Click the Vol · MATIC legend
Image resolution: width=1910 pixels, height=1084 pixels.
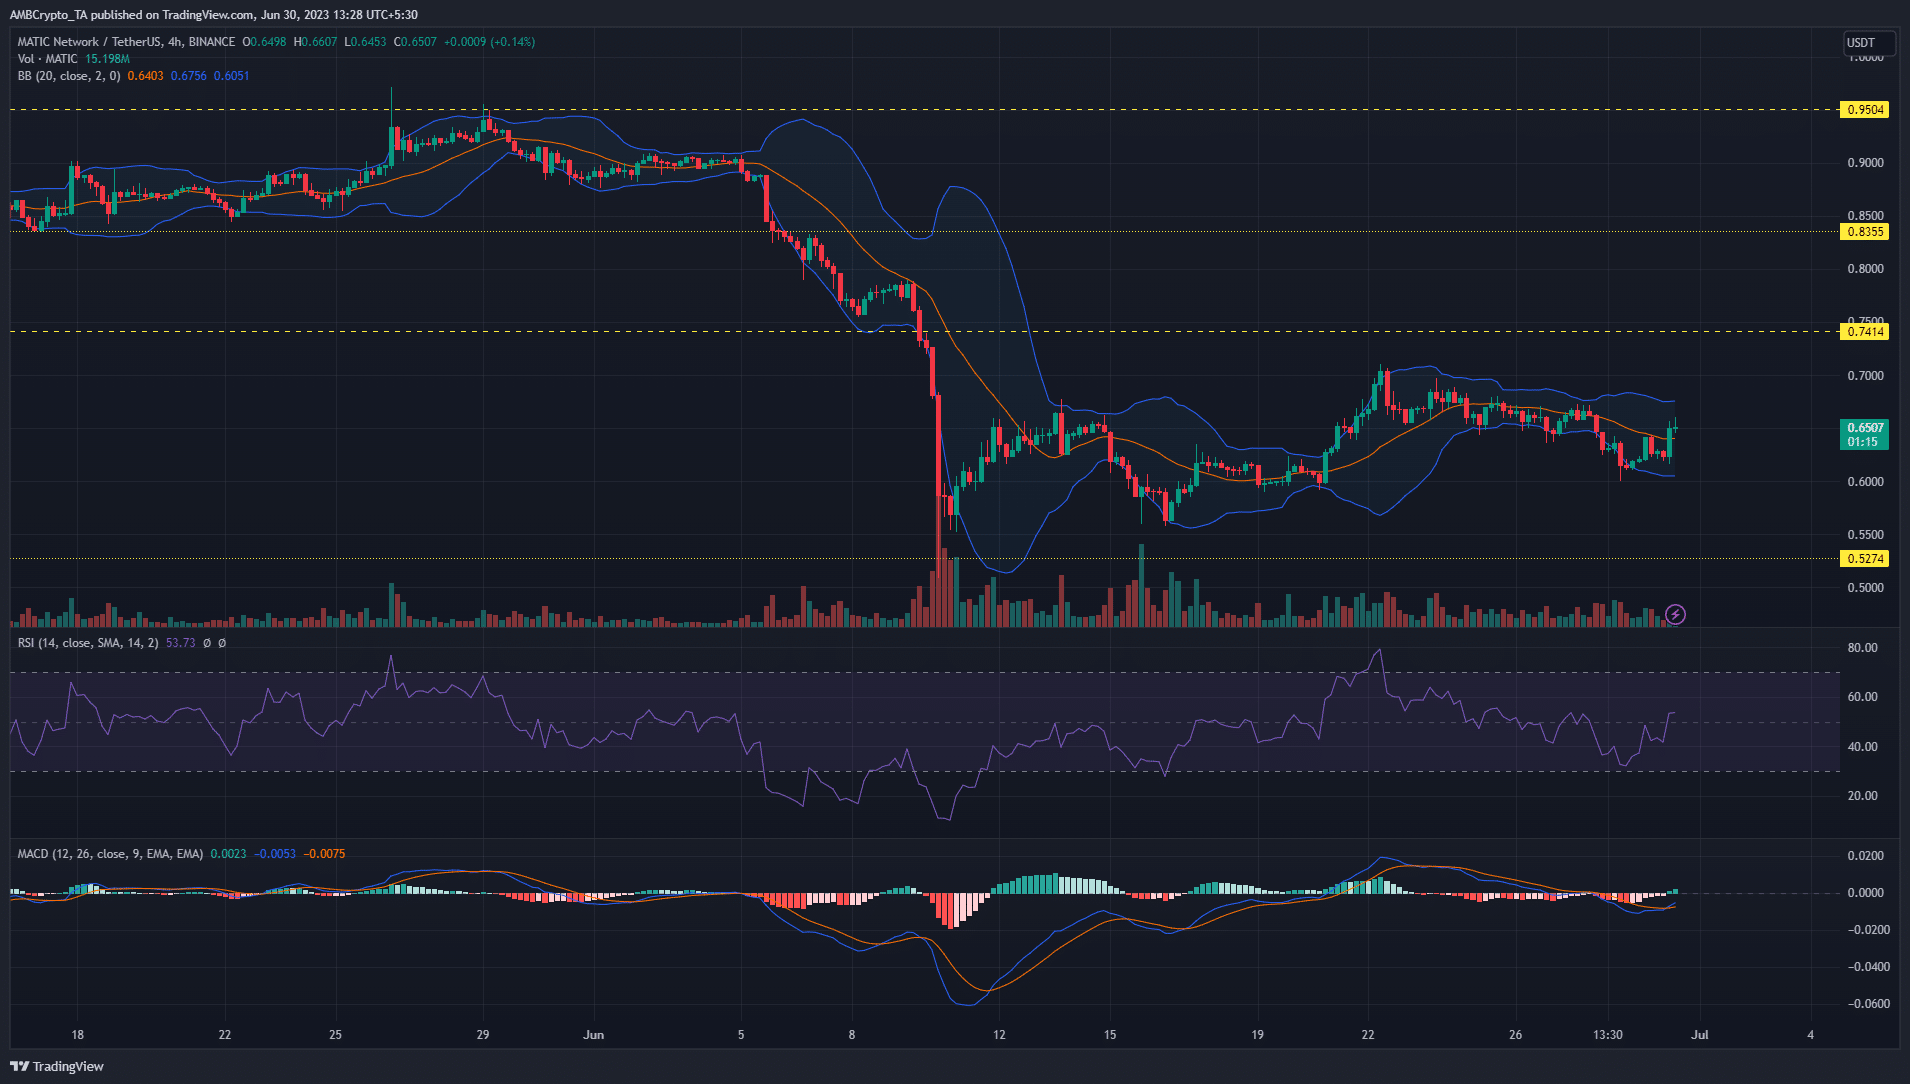pos(47,59)
